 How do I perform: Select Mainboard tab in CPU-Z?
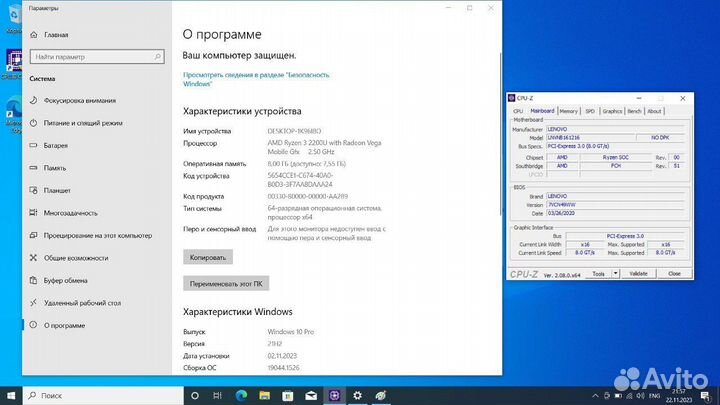tap(542, 111)
